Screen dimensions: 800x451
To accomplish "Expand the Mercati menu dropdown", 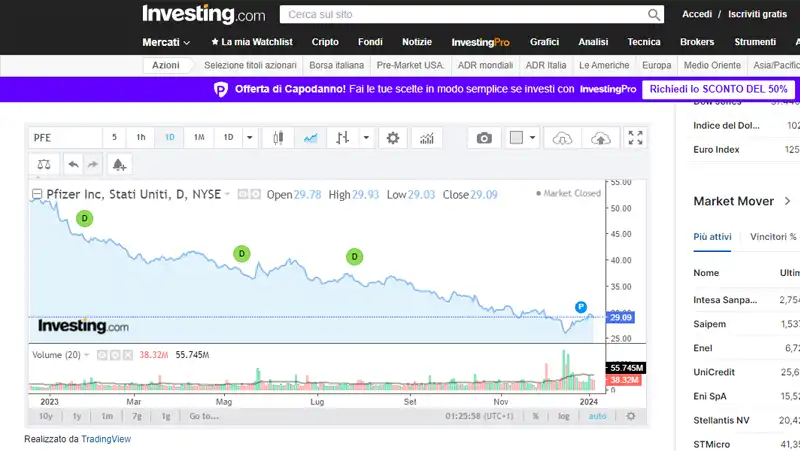I will (x=166, y=42).
